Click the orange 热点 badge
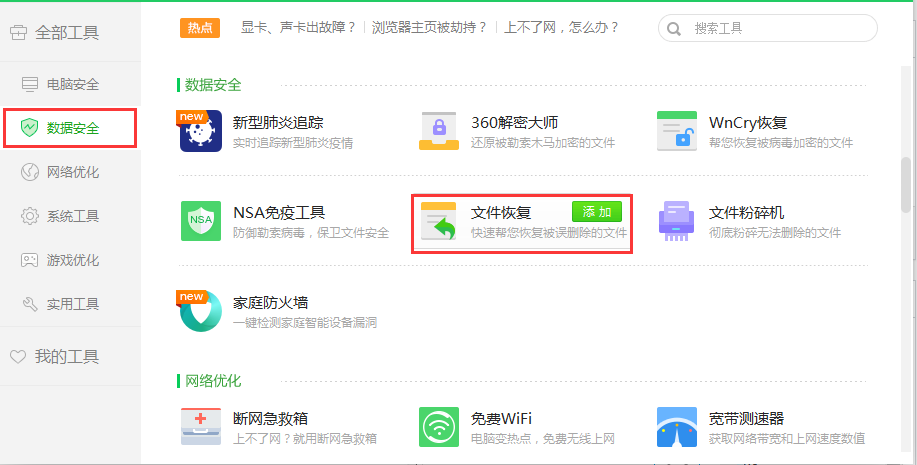917x465 pixels. click(x=200, y=27)
